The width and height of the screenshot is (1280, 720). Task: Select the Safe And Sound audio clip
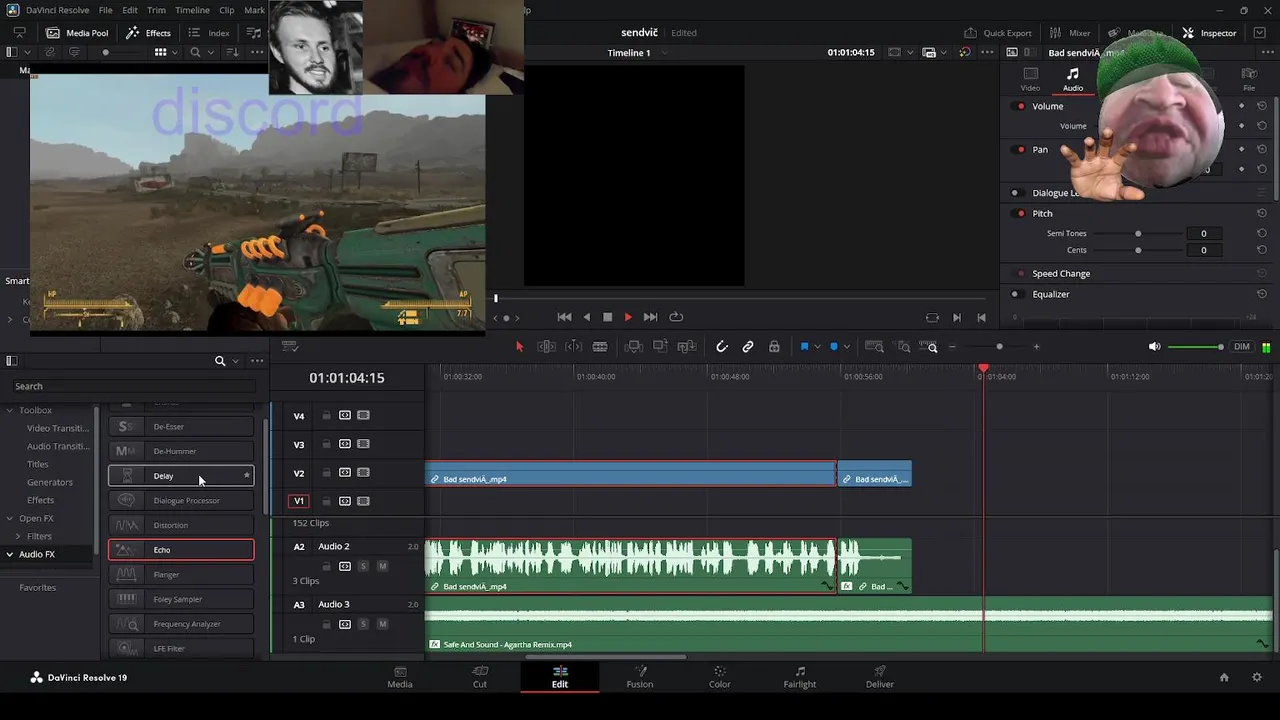(850, 625)
